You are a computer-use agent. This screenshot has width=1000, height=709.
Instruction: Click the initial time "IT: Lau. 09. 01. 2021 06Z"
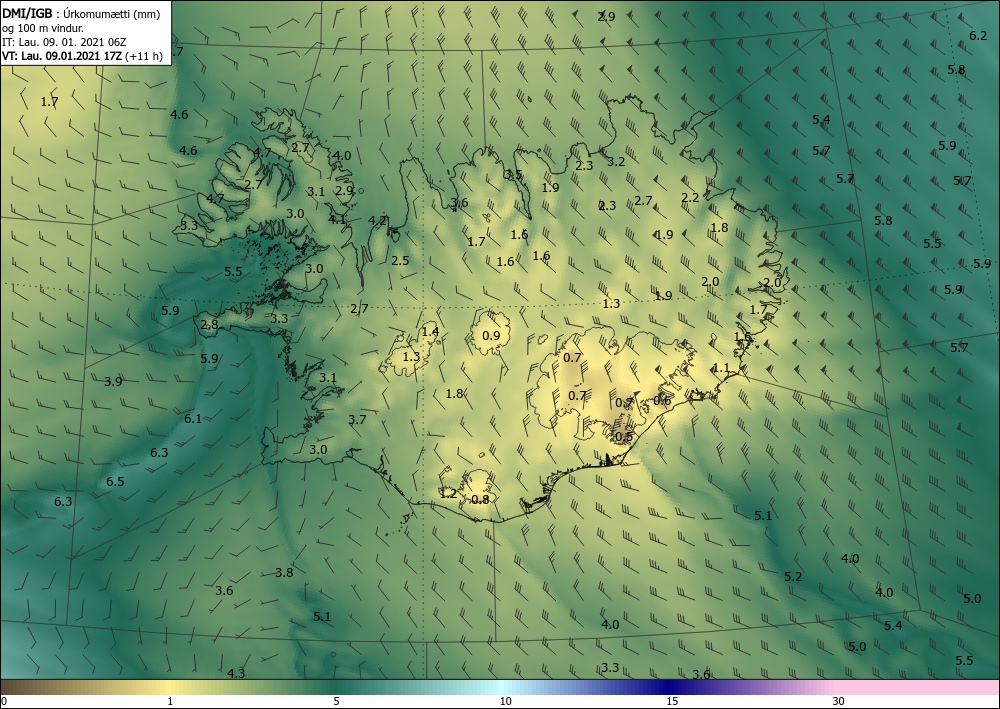64,42
